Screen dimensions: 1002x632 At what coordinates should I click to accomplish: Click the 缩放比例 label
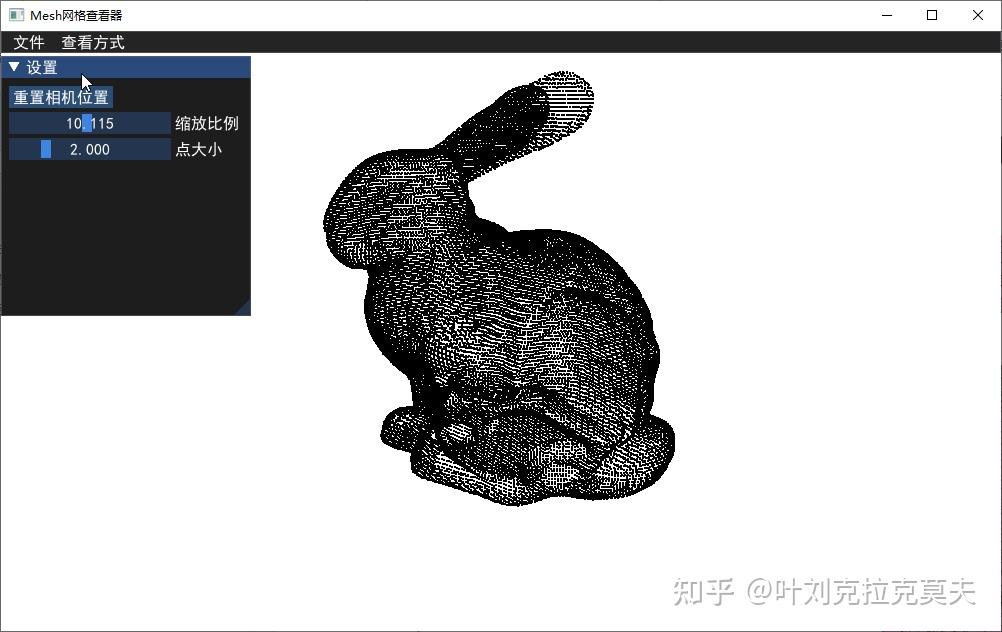207,124
